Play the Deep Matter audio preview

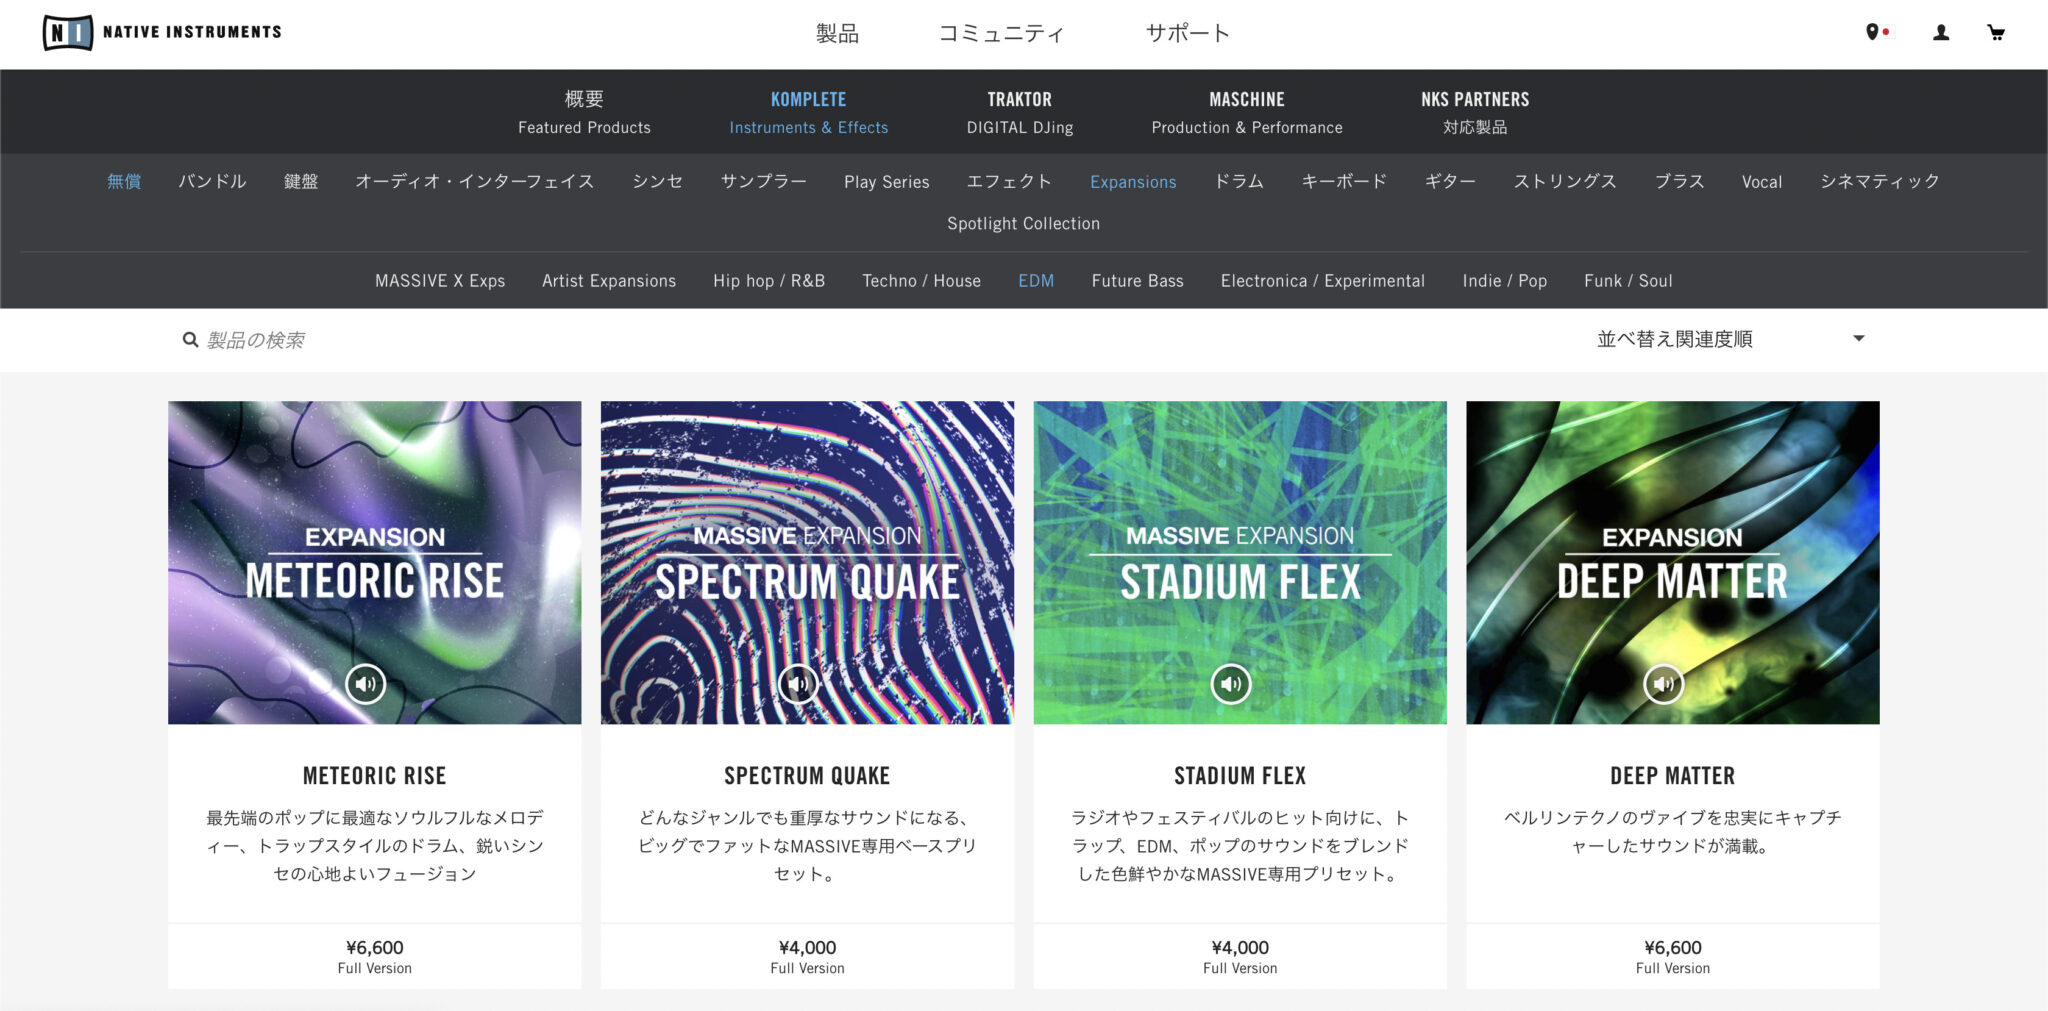click(x=1664, y=684)
